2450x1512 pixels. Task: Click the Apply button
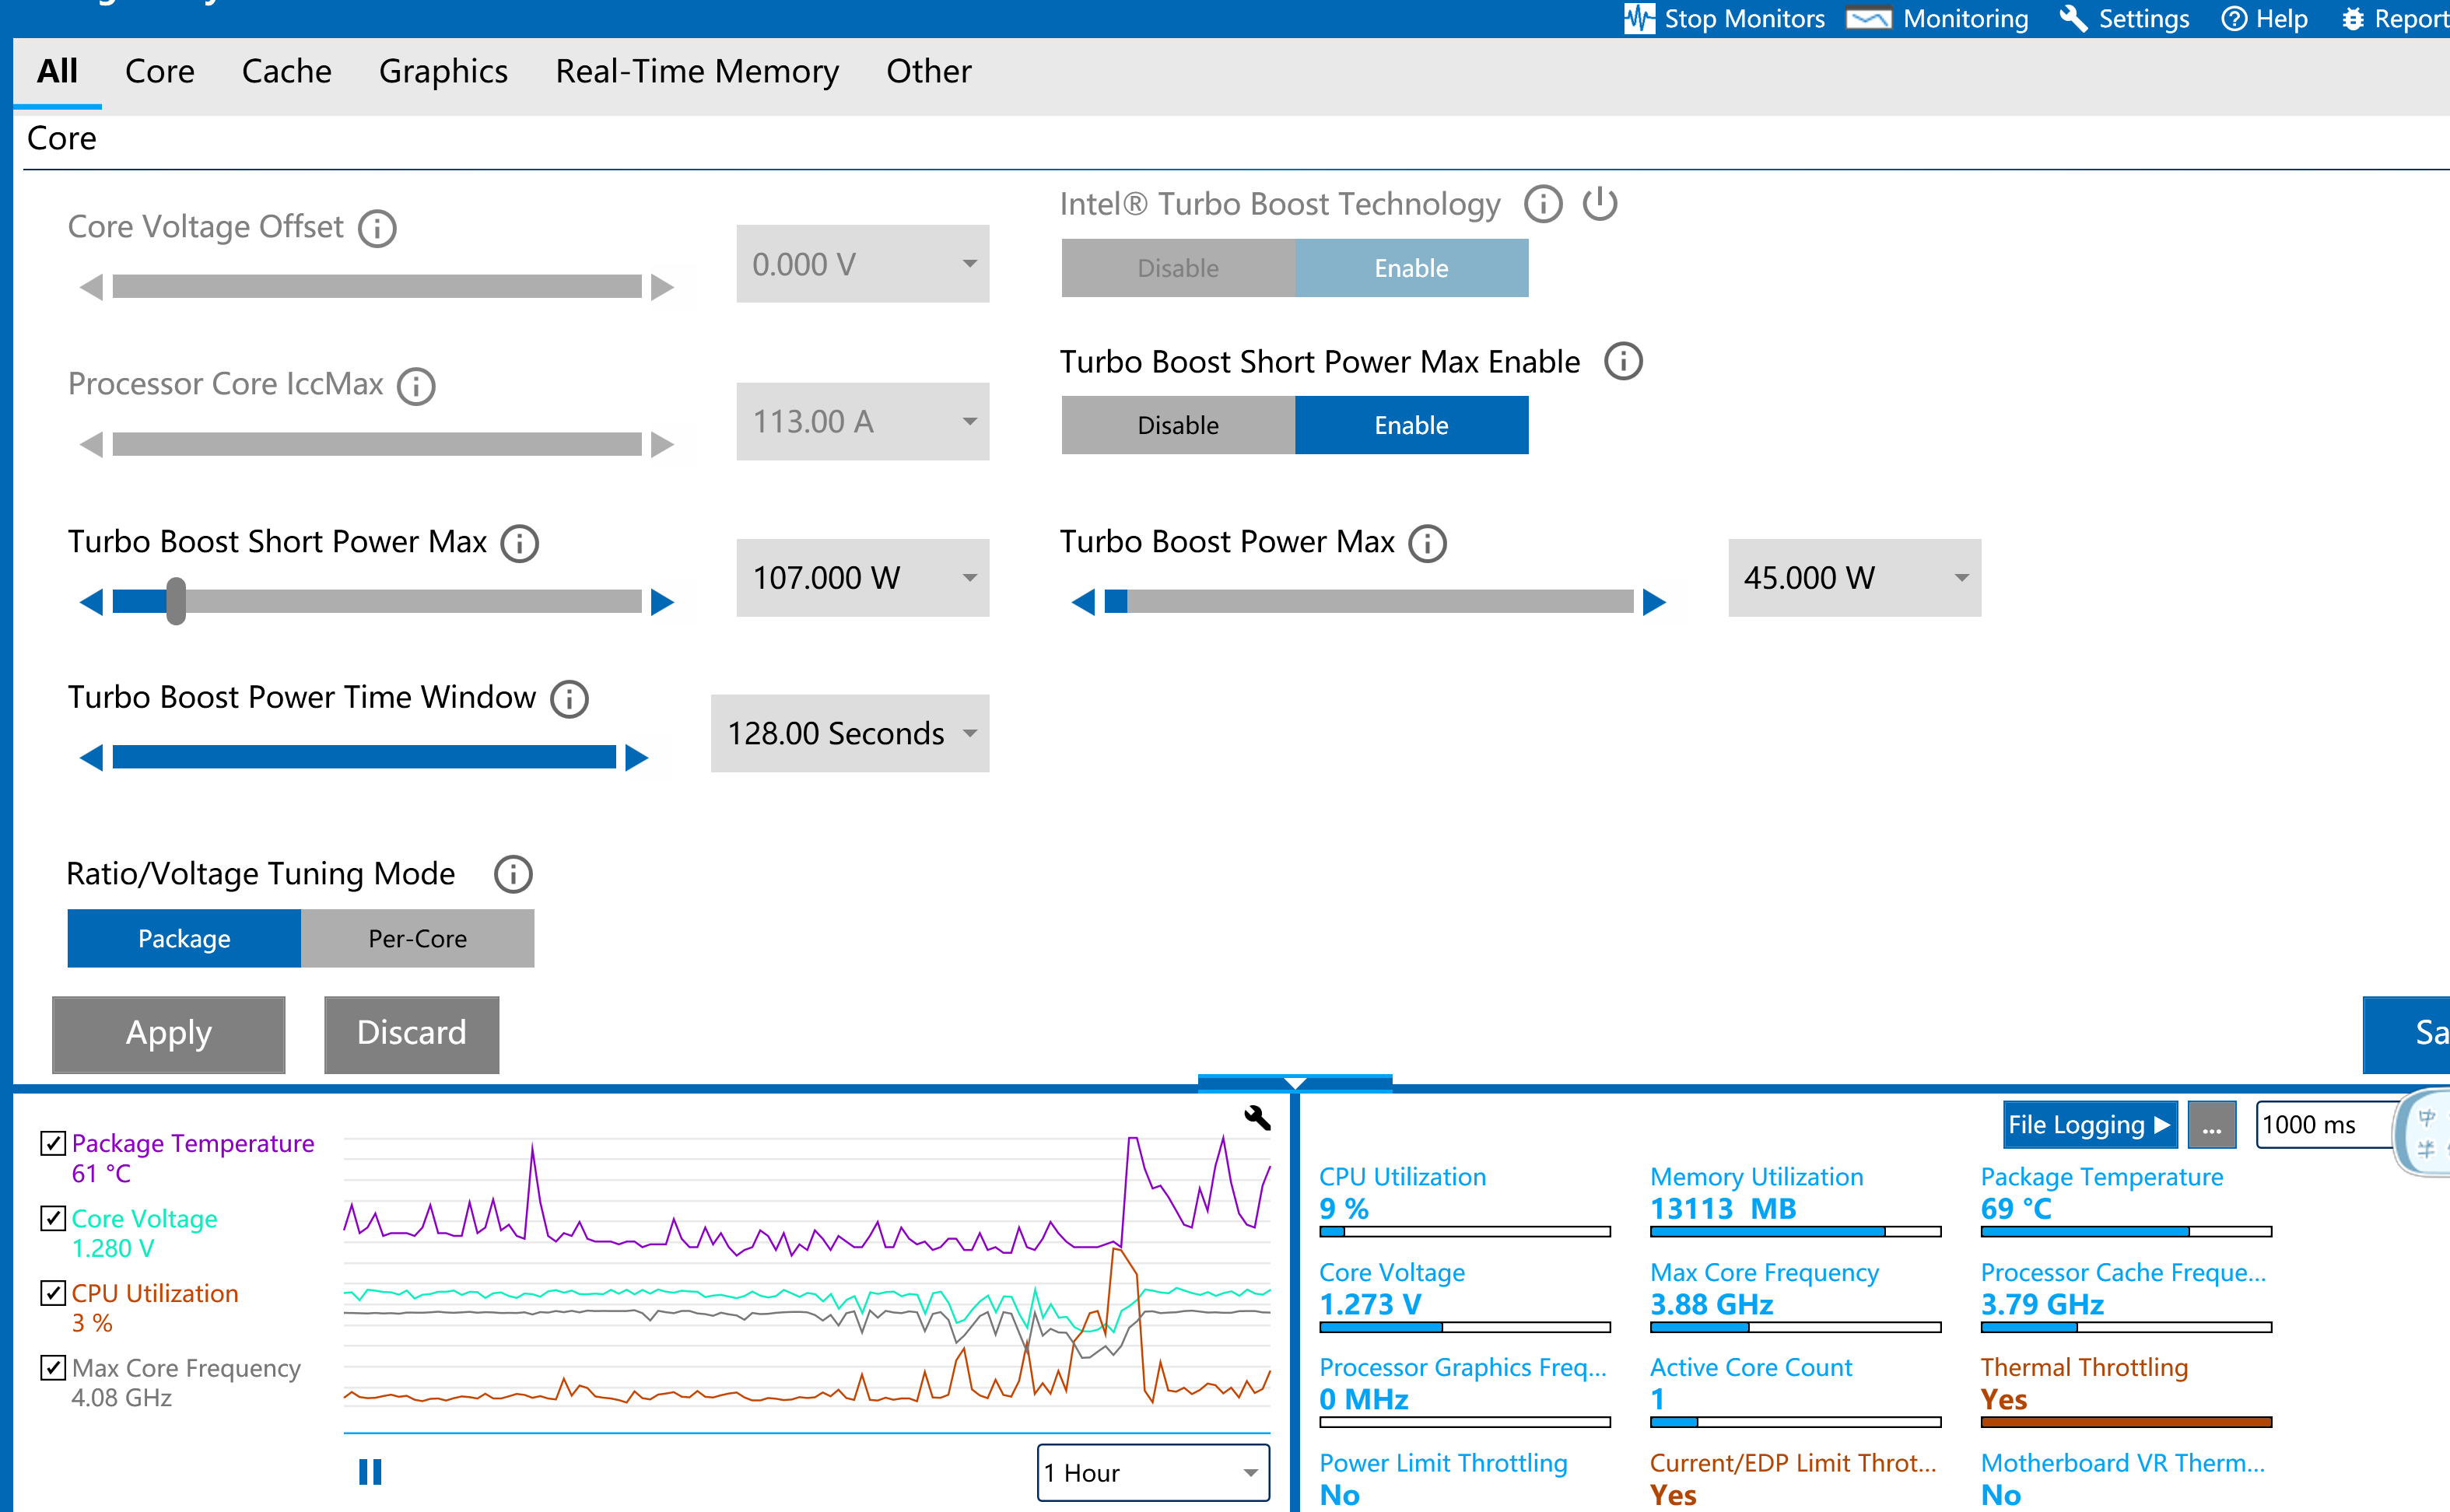point(169,1034)
